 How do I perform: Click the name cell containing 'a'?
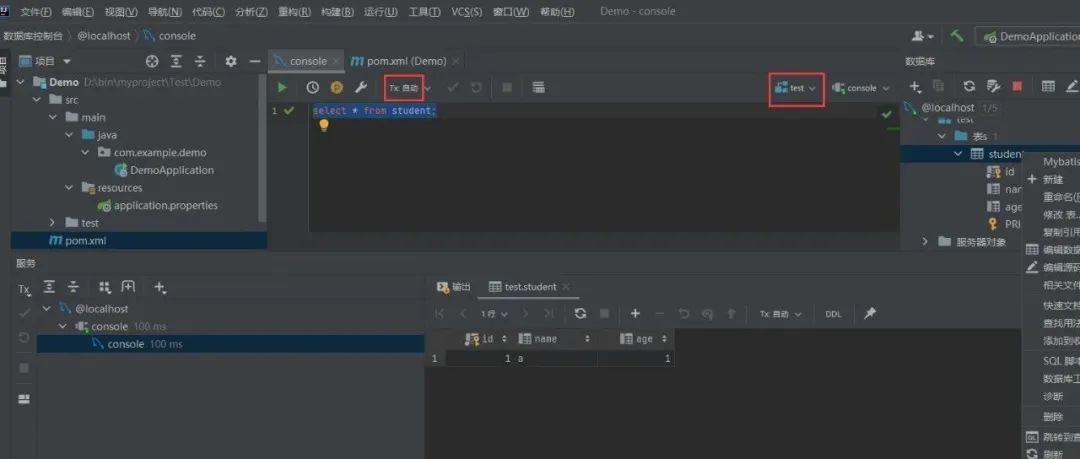tap(556, 358)
